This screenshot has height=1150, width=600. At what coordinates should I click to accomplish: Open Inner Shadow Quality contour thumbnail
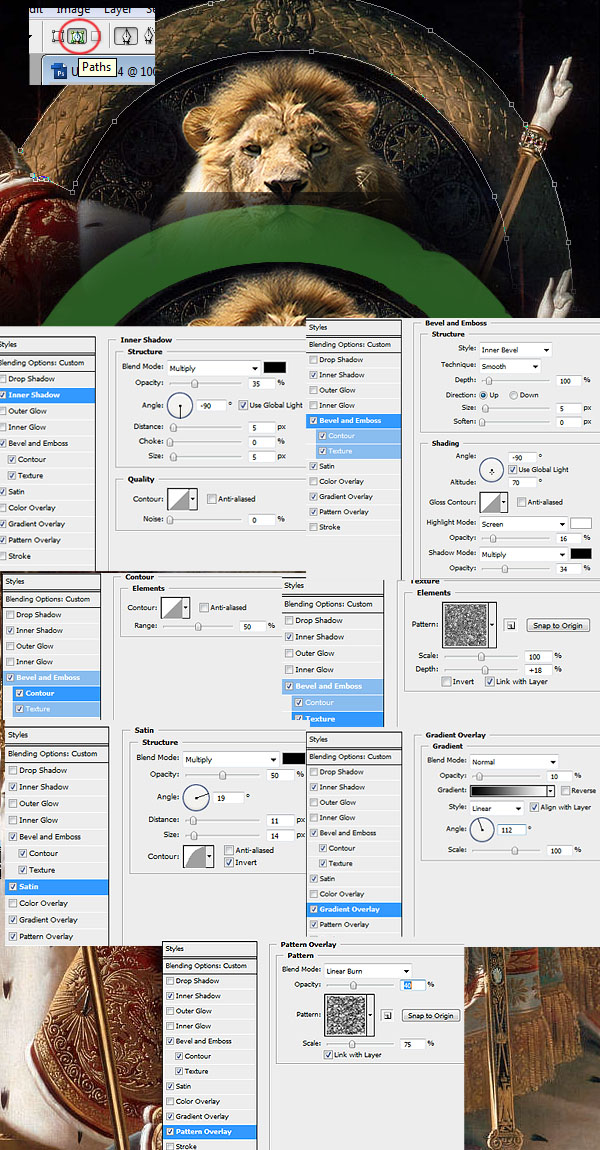(x=178, y=499)
